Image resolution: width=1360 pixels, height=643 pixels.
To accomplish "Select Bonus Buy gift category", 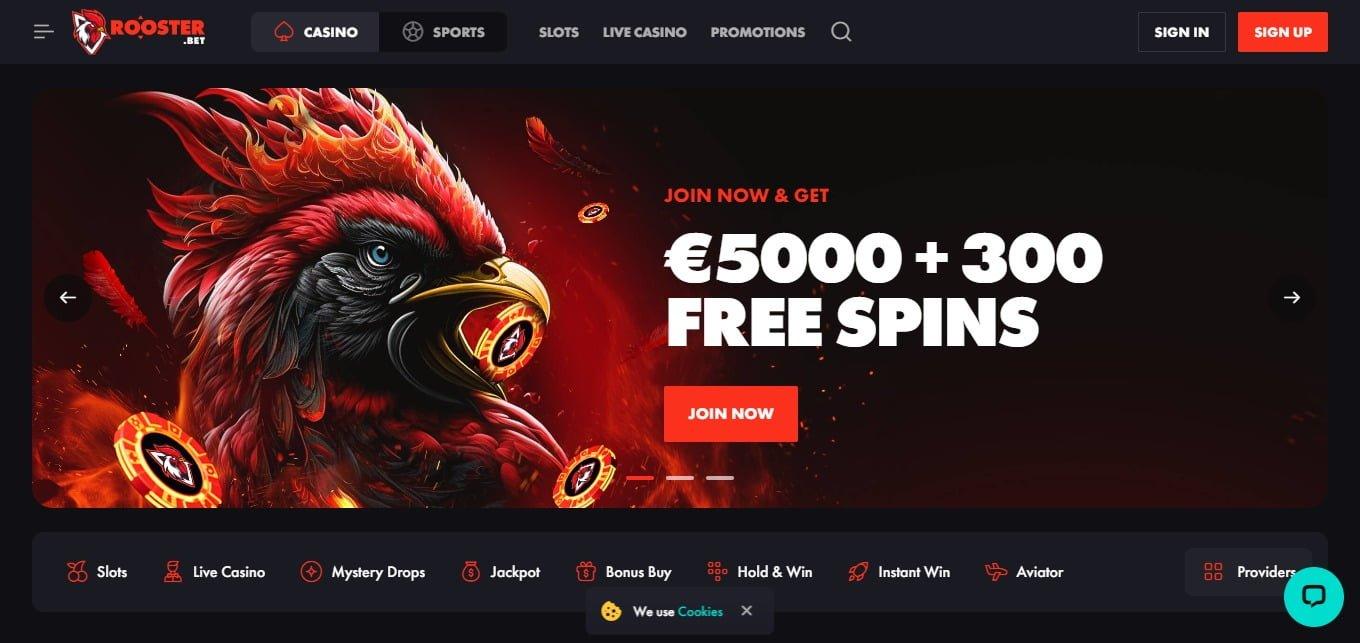I will 623,572.
